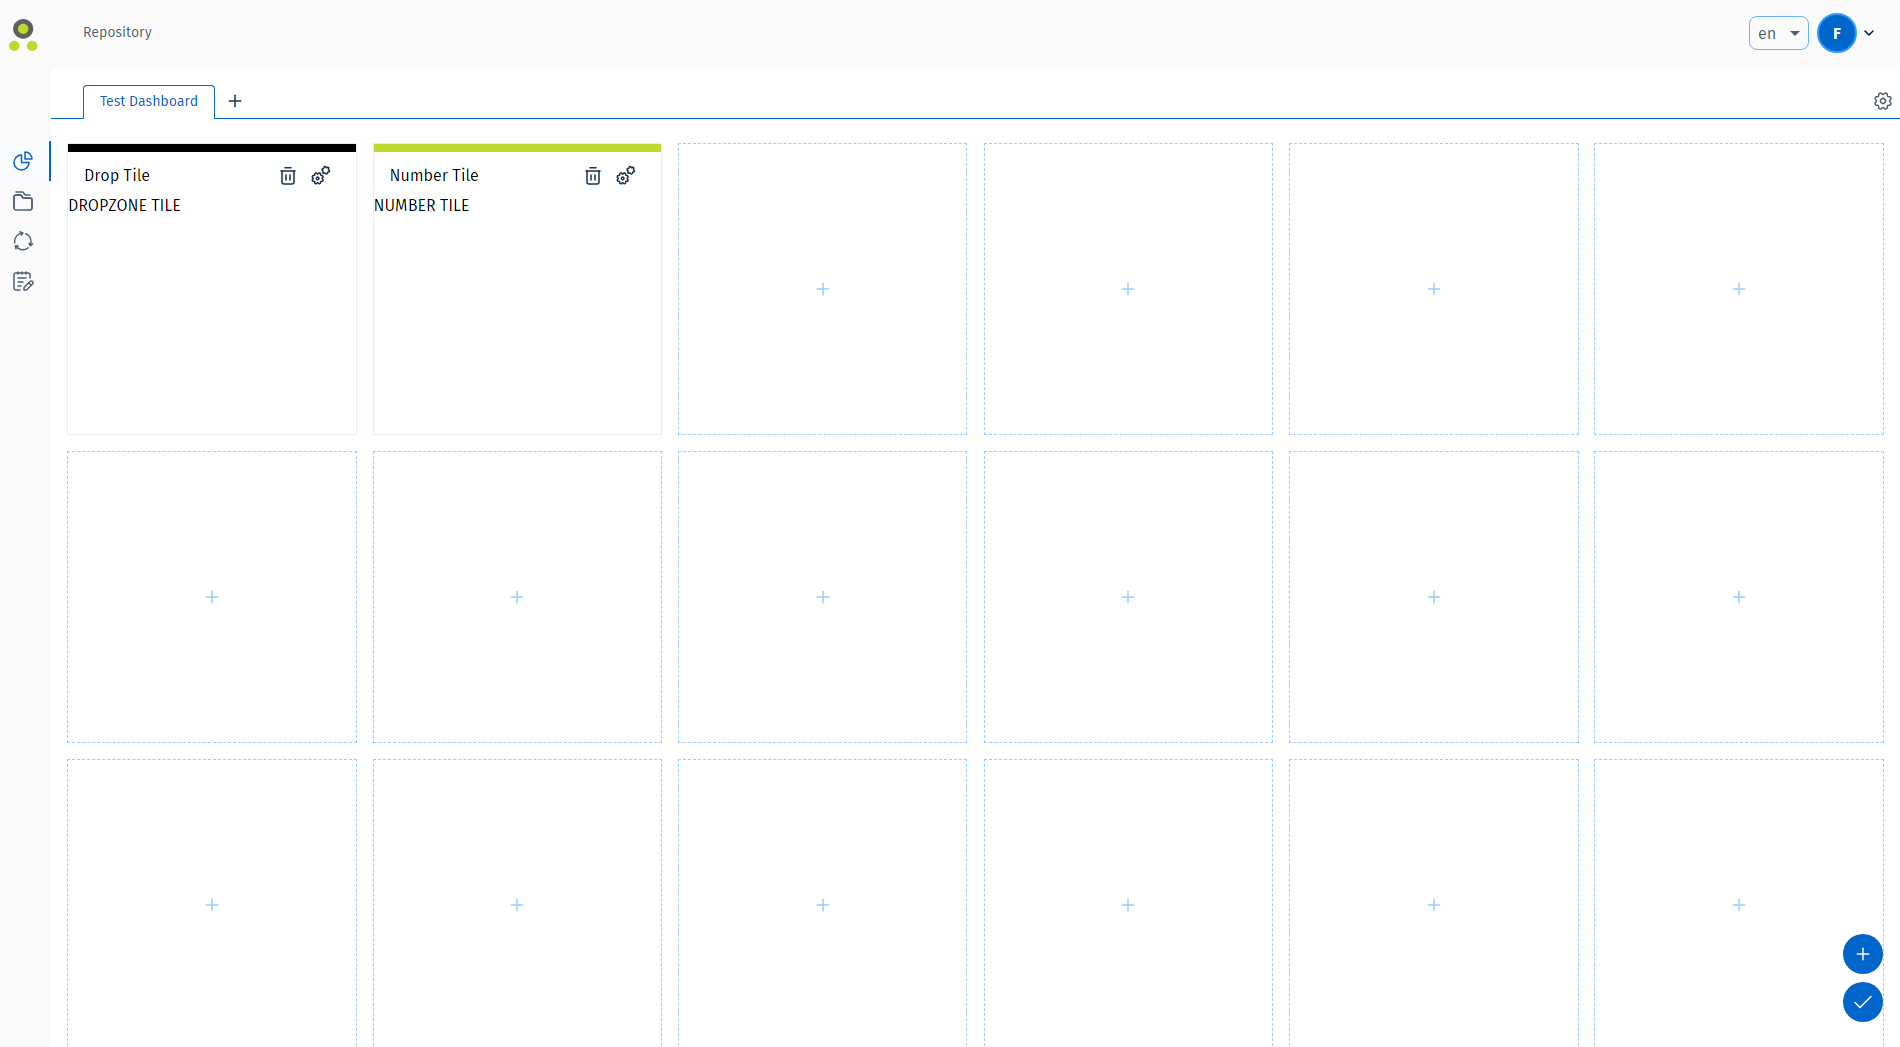Confirm layout with blue checkmark button
Screen dimensions: 1900x1047
1863,1002
